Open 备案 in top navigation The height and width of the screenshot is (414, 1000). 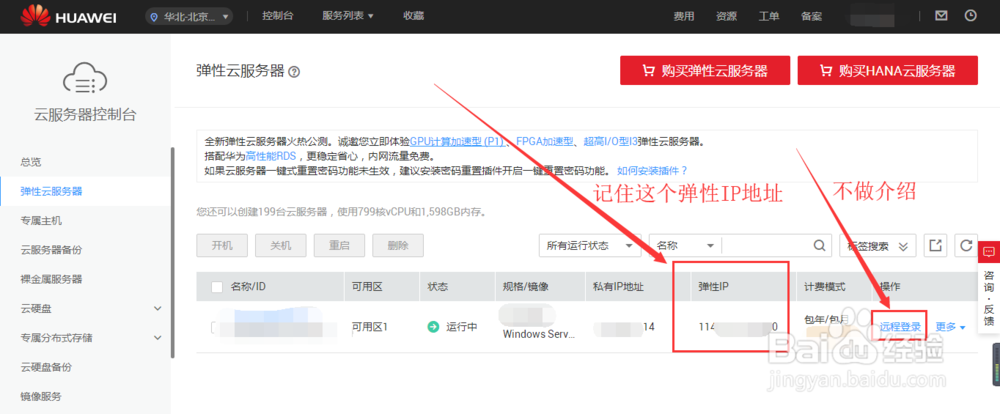[812, 17]
